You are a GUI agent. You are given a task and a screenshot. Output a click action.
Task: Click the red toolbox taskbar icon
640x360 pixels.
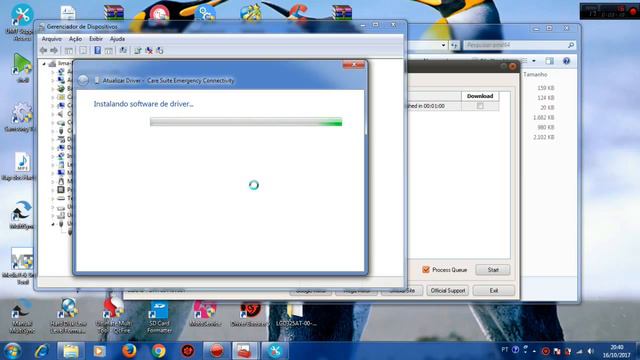(x=245, y=351)
